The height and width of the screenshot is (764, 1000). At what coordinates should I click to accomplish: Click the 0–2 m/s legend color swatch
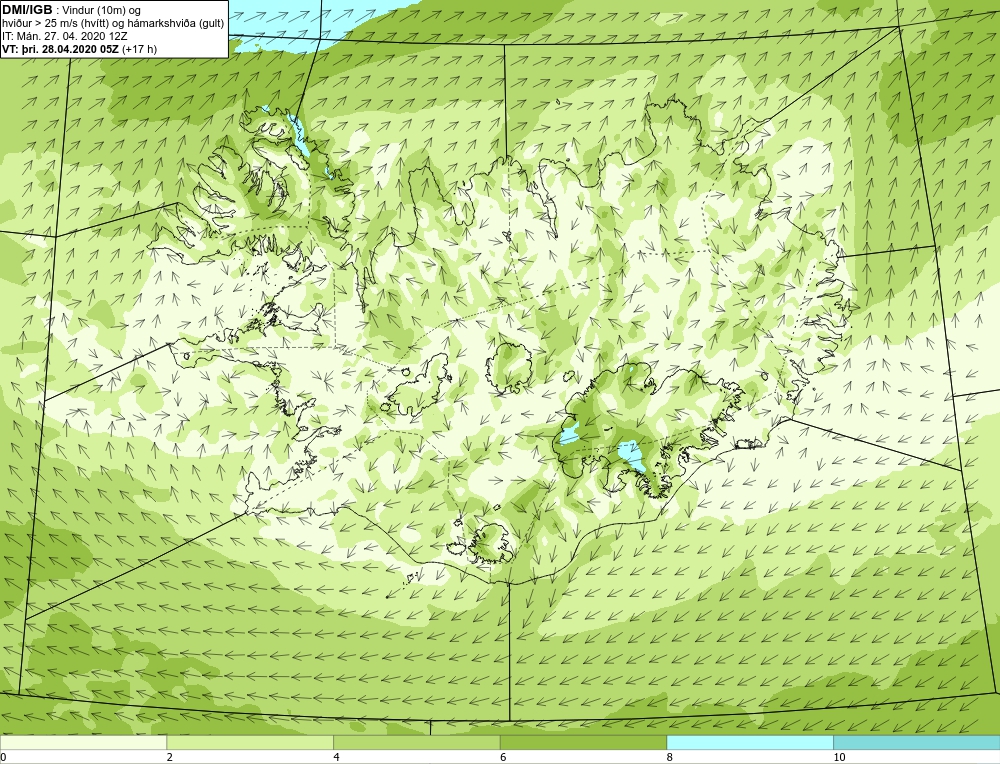click(84, 742)
